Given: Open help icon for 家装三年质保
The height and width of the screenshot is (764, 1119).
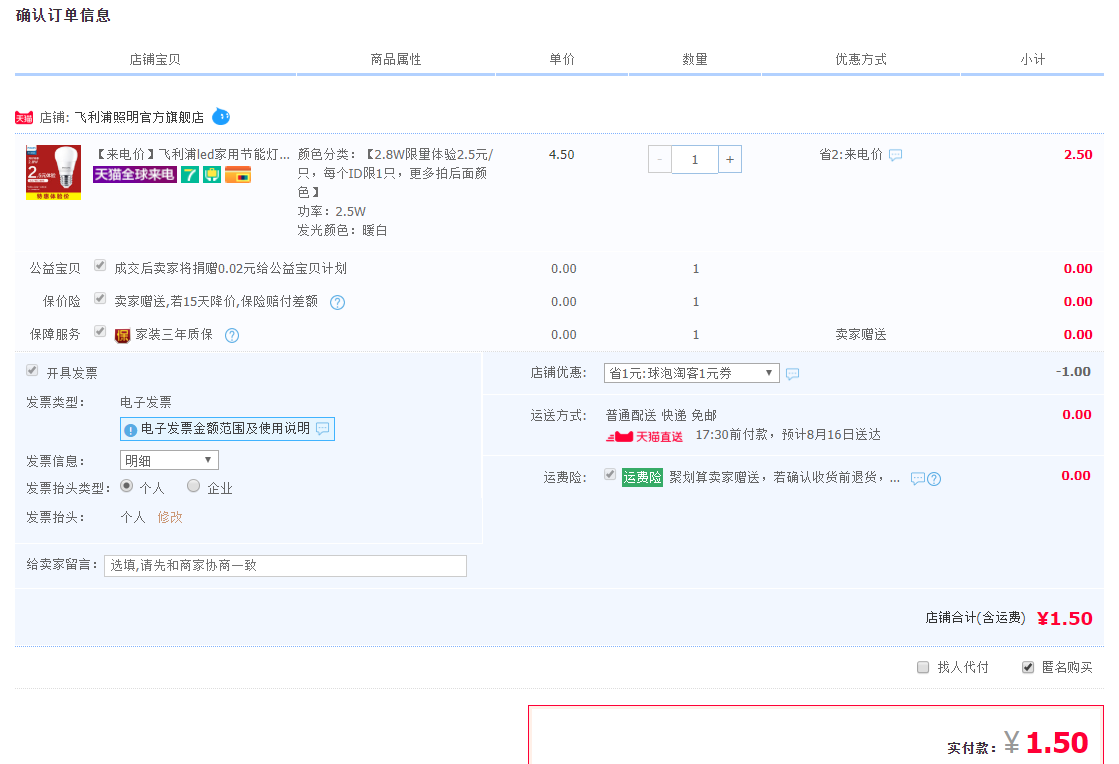Looking at the screenshot, I should point(232,335).
